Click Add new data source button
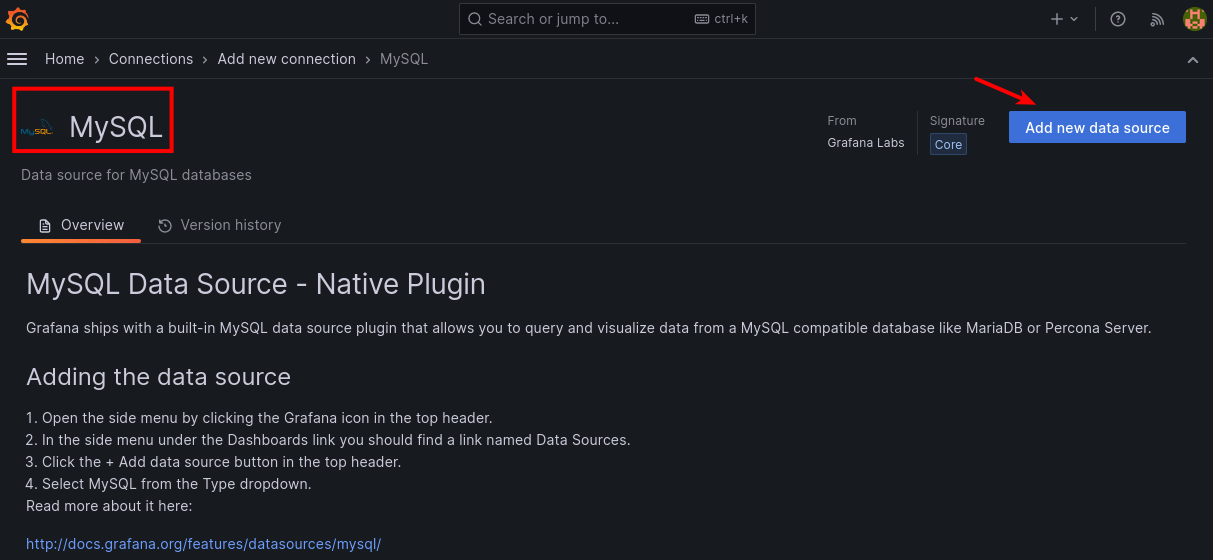Screen dimensions: 1213x560 [x=1097, y=127]
